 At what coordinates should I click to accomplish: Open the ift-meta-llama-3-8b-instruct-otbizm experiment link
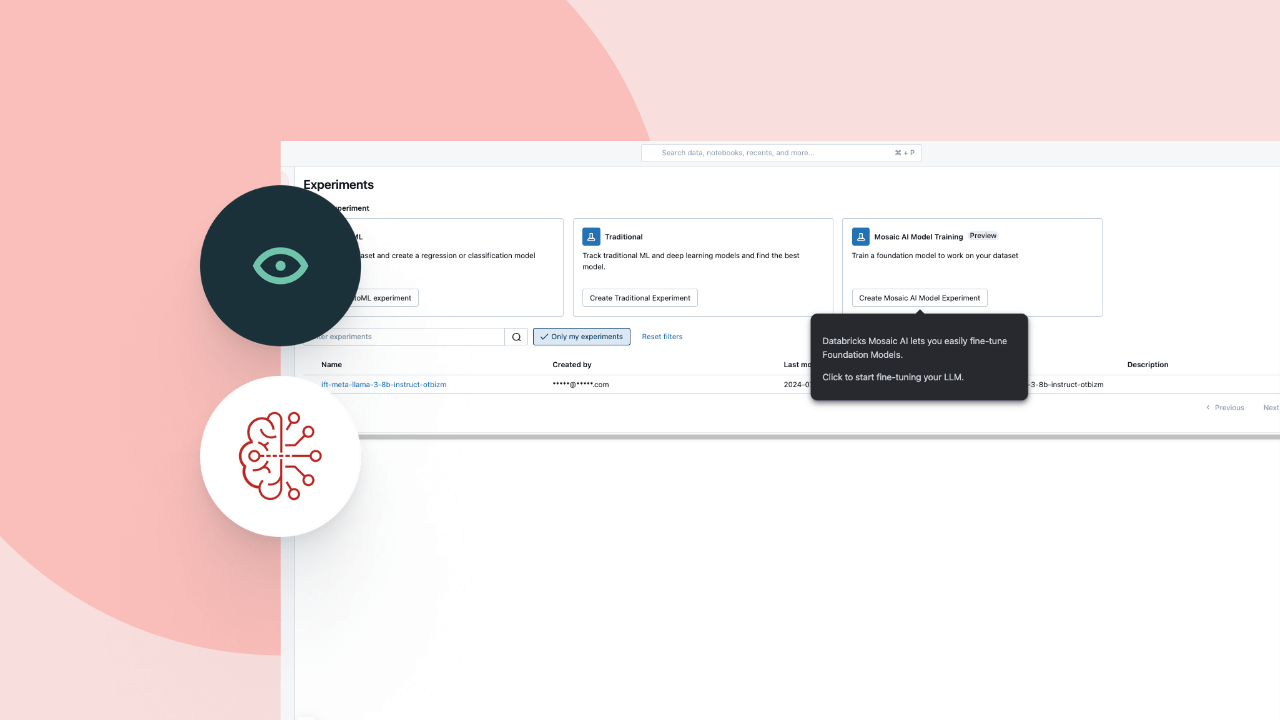[x=384, y=385]
